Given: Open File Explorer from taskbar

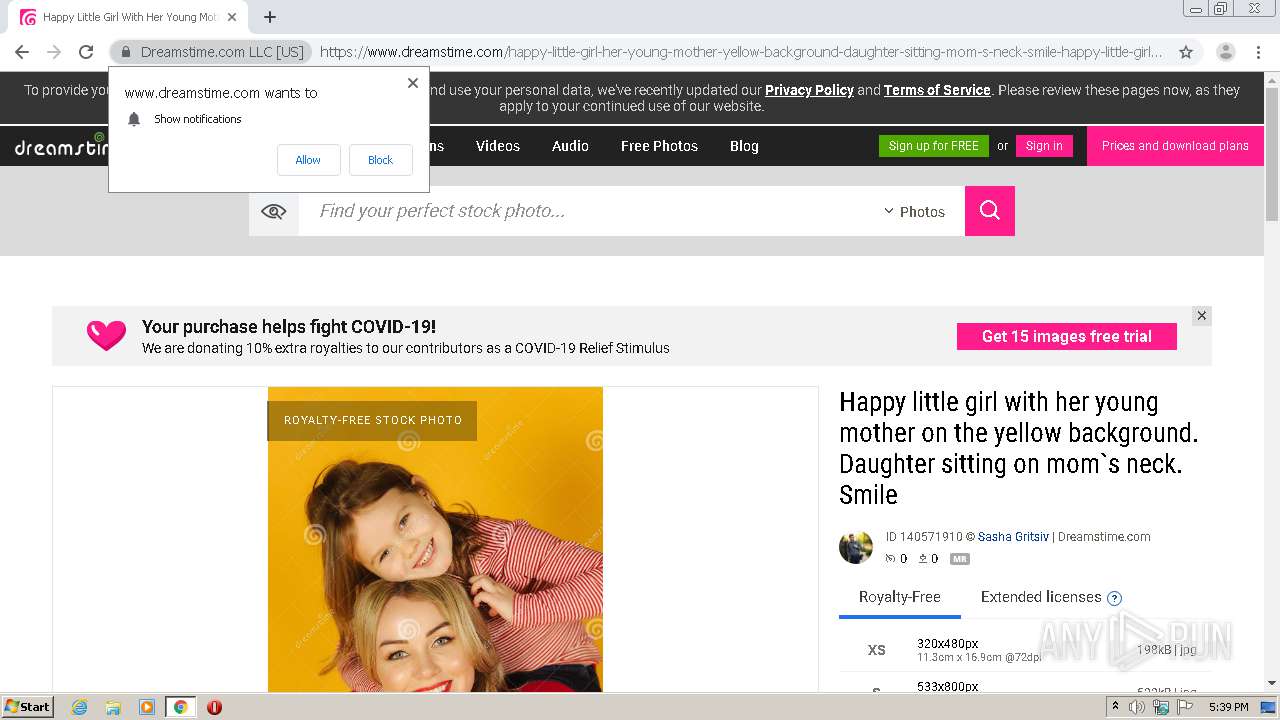Looking at the screenshot, I should [x=113, y=707].
